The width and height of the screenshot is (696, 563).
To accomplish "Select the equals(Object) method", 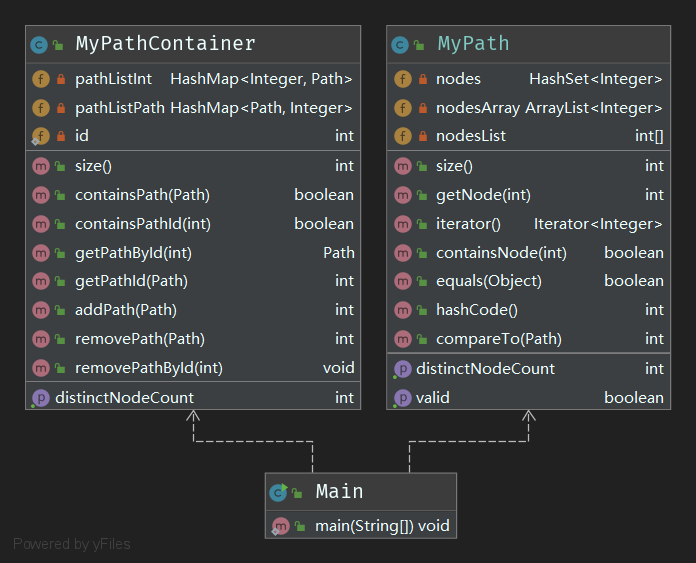I will [x=489, y=281].
